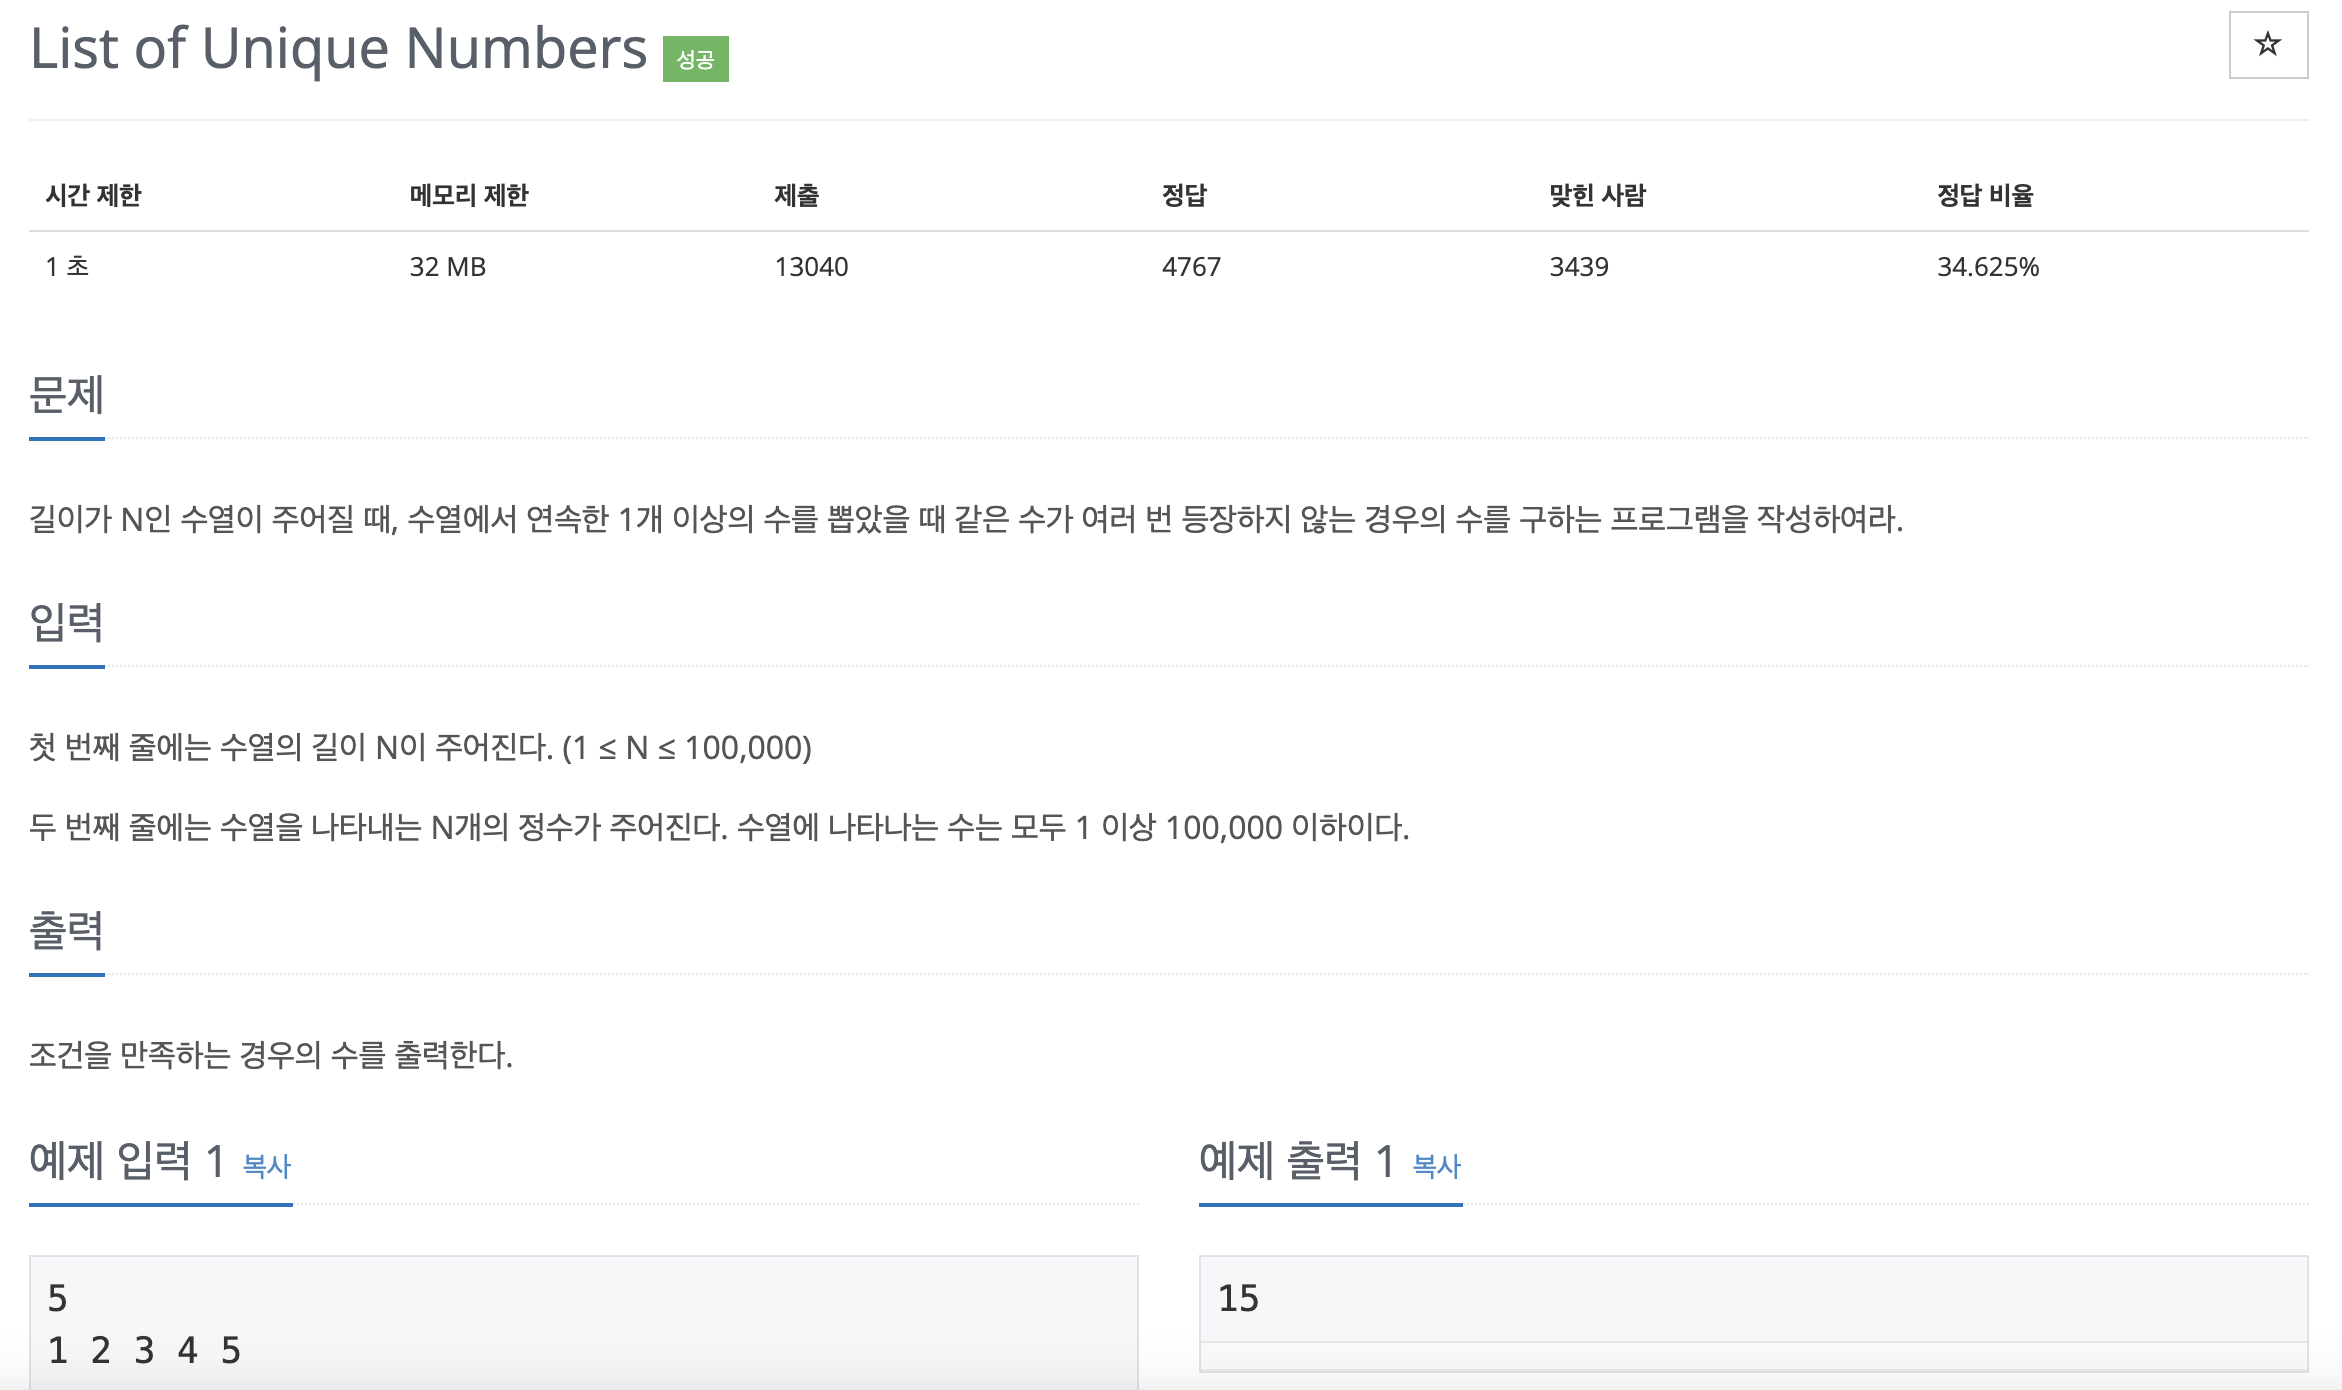Click the 예제 입력 1 heading
This screenshot has height=1390, width=2342.
pyautogui.click(x=127, y=1161)
